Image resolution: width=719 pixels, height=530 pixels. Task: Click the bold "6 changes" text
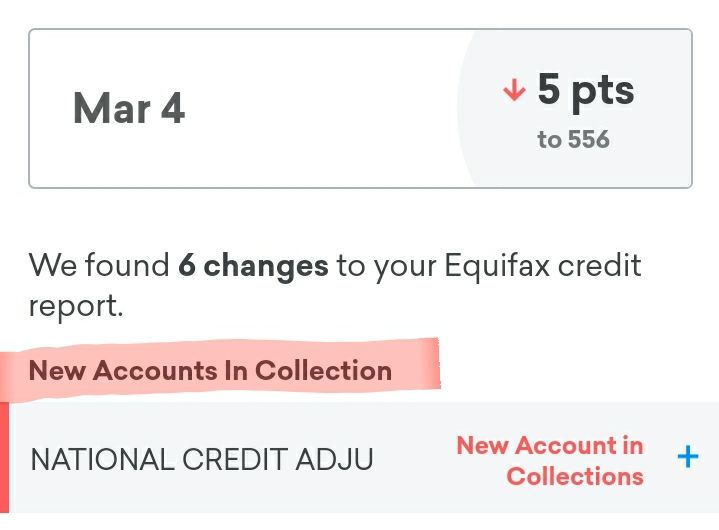pos(253,266)
